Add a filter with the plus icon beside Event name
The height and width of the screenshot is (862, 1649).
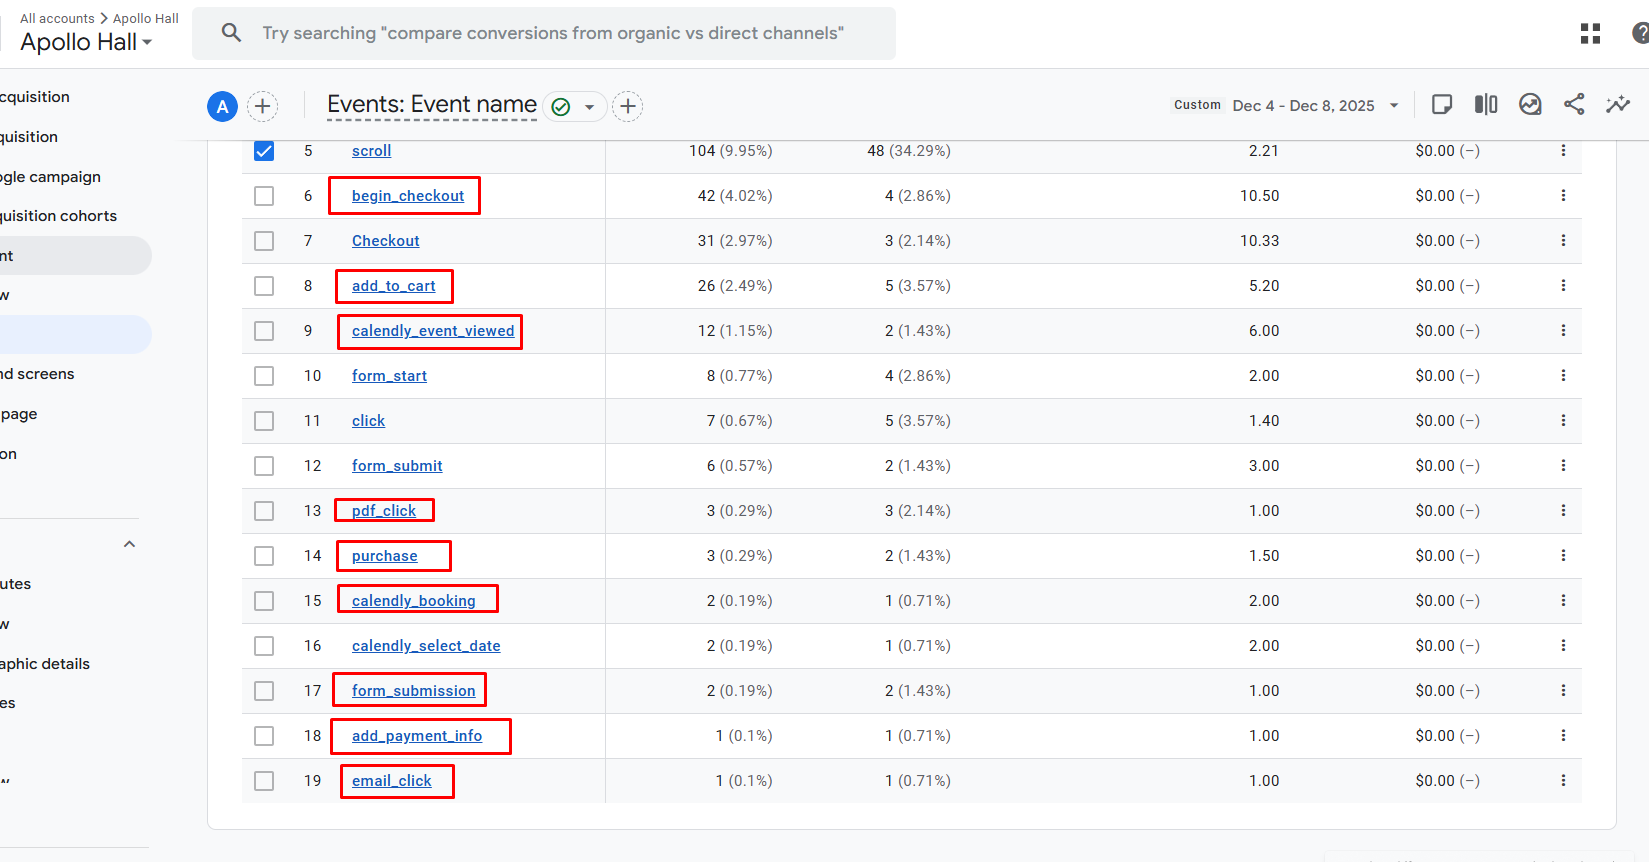coord(628,106)
